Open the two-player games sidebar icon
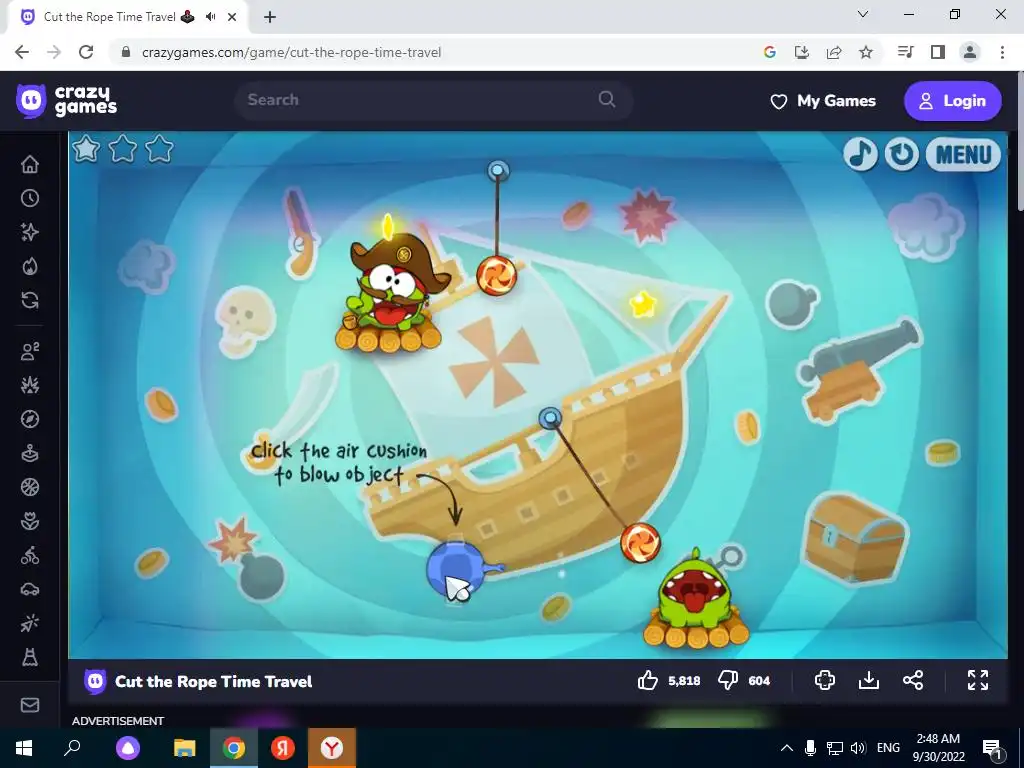 [30, 351]
